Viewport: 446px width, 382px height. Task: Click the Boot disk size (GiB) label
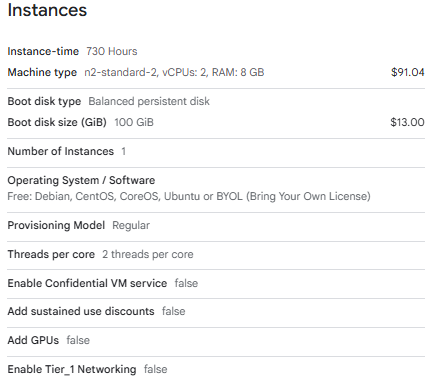(57, 122)
